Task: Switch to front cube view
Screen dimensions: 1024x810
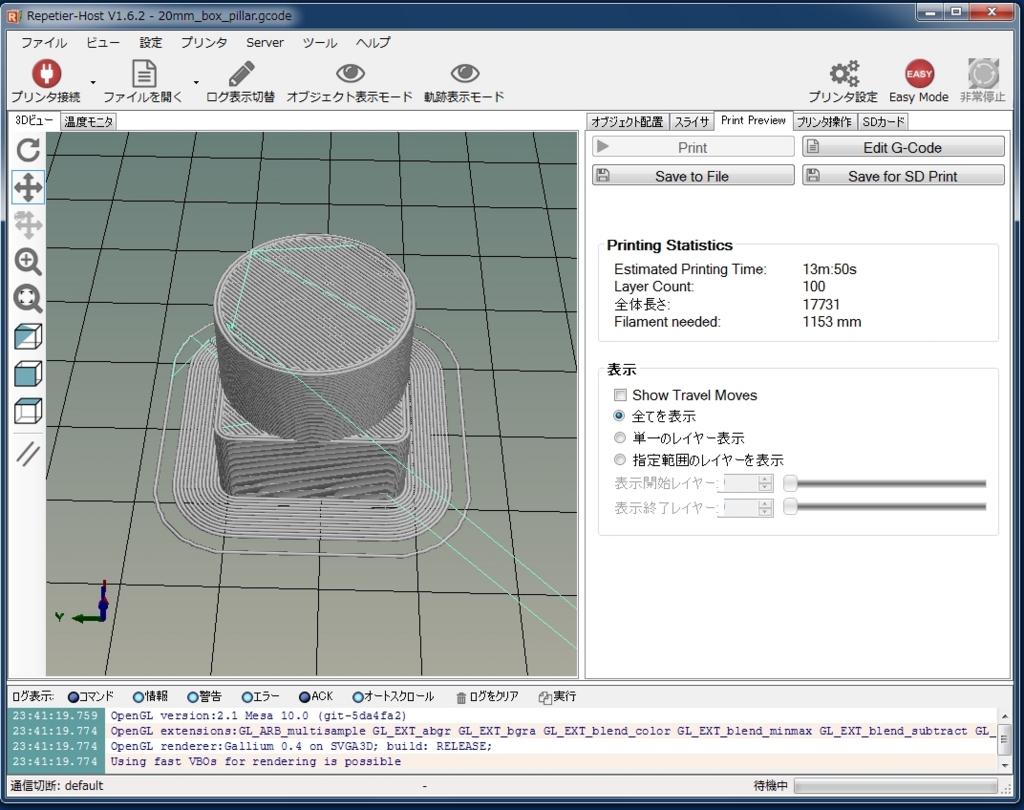Action: tap(28, 374)
